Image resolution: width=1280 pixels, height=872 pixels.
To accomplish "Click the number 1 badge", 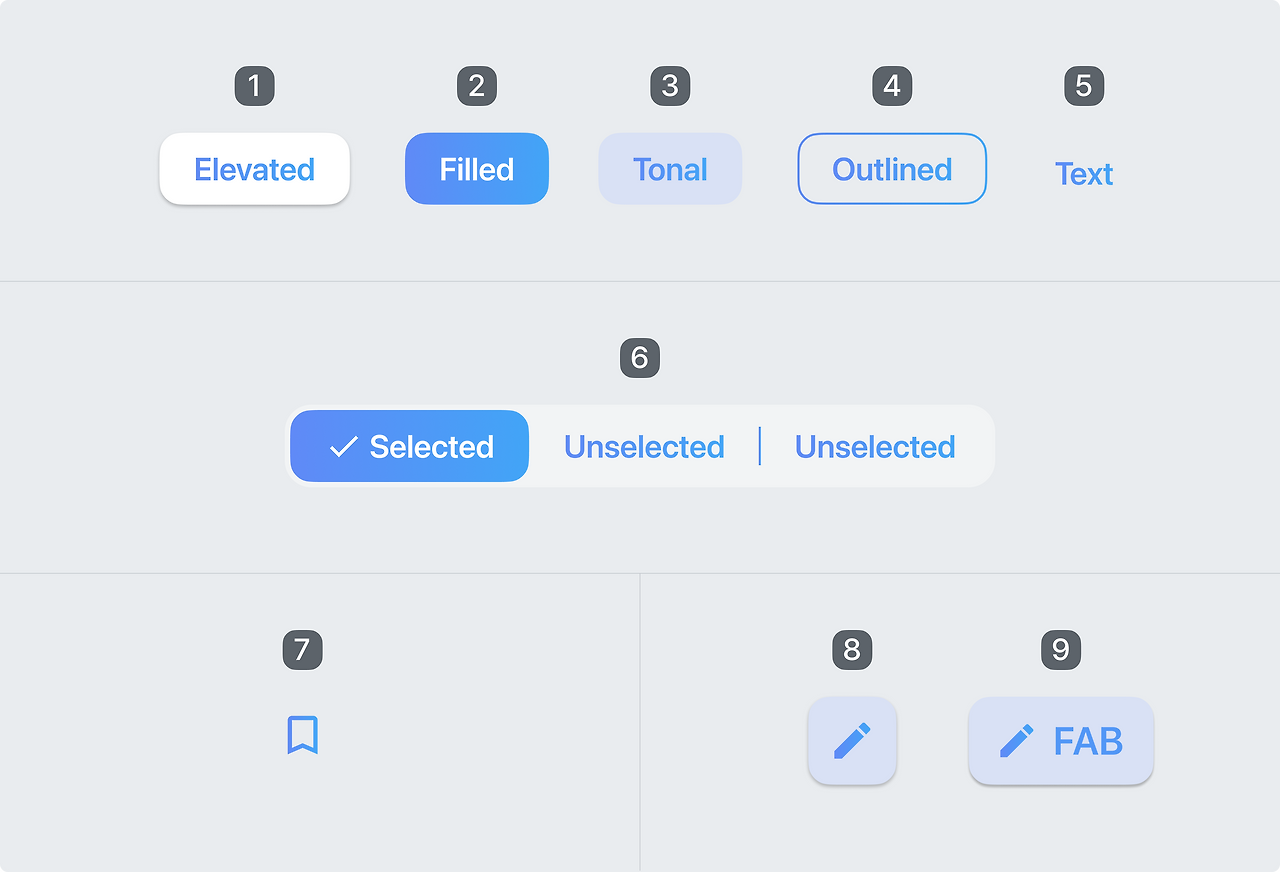I will (254, 86).
